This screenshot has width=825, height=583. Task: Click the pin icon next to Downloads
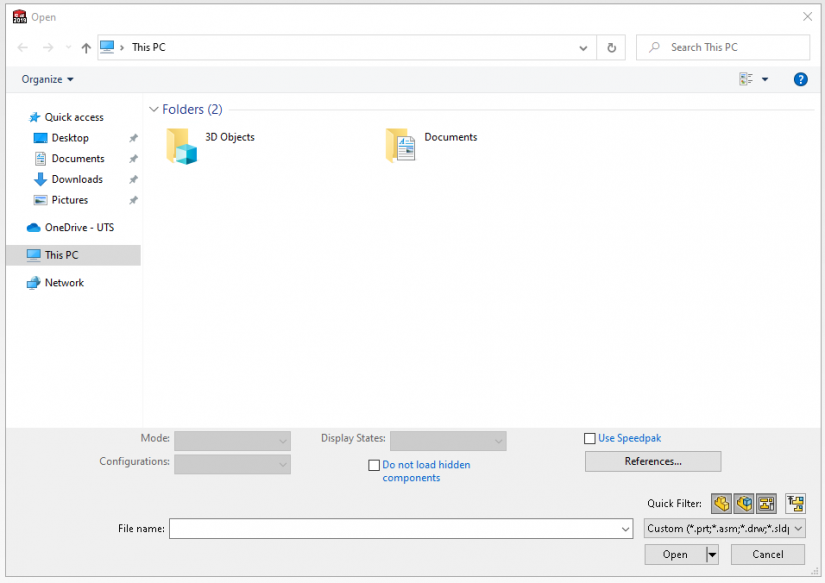click(134, 179)
